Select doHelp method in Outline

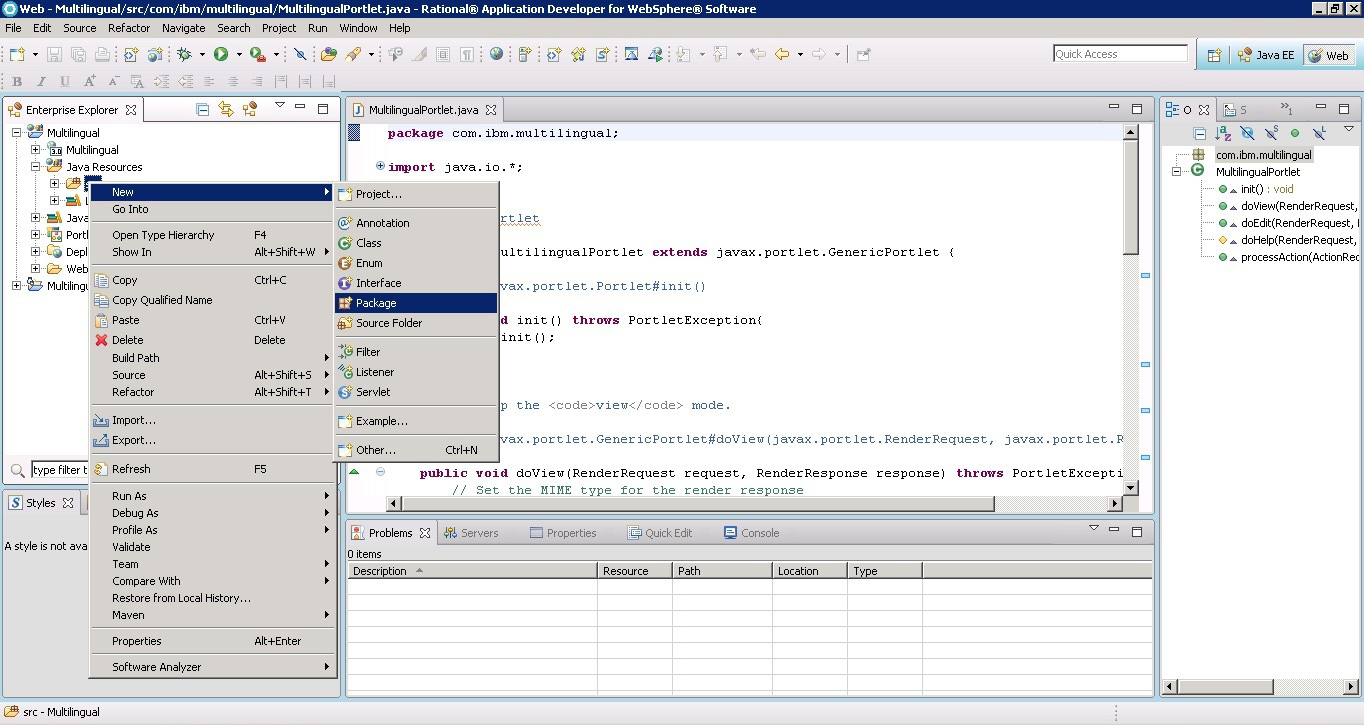pyautogui.click(x=1288, y=240)
